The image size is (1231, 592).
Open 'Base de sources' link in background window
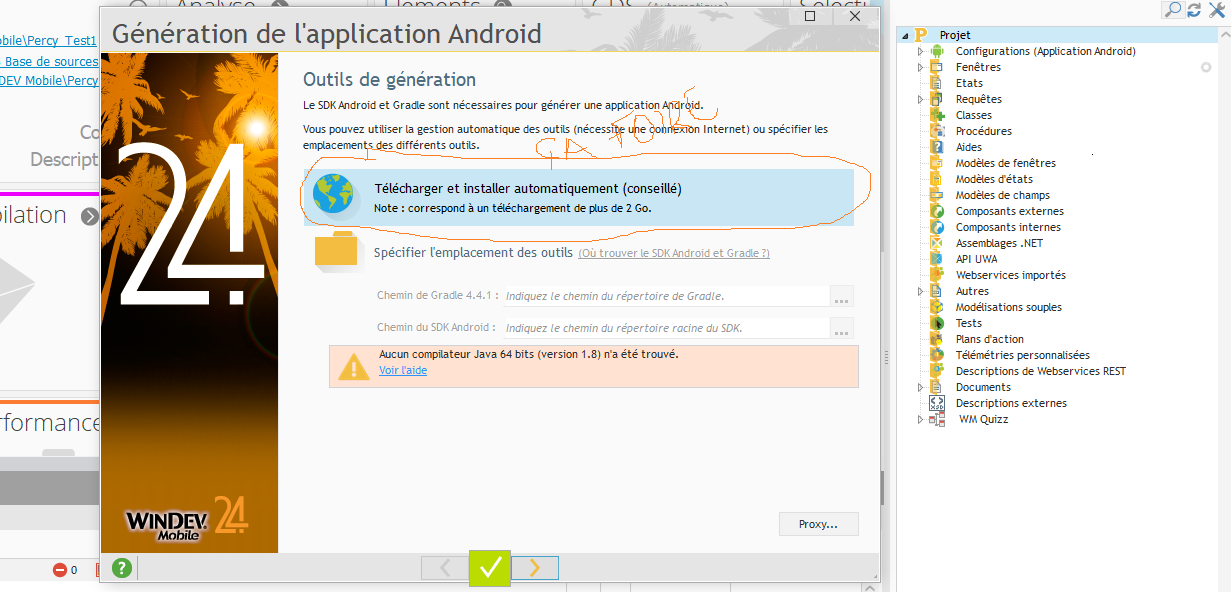pyautogui.click(x=51, y=61)
